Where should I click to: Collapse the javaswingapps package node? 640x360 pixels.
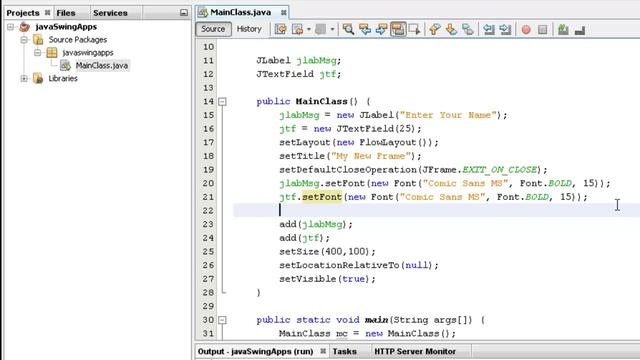tap(38, 53)
